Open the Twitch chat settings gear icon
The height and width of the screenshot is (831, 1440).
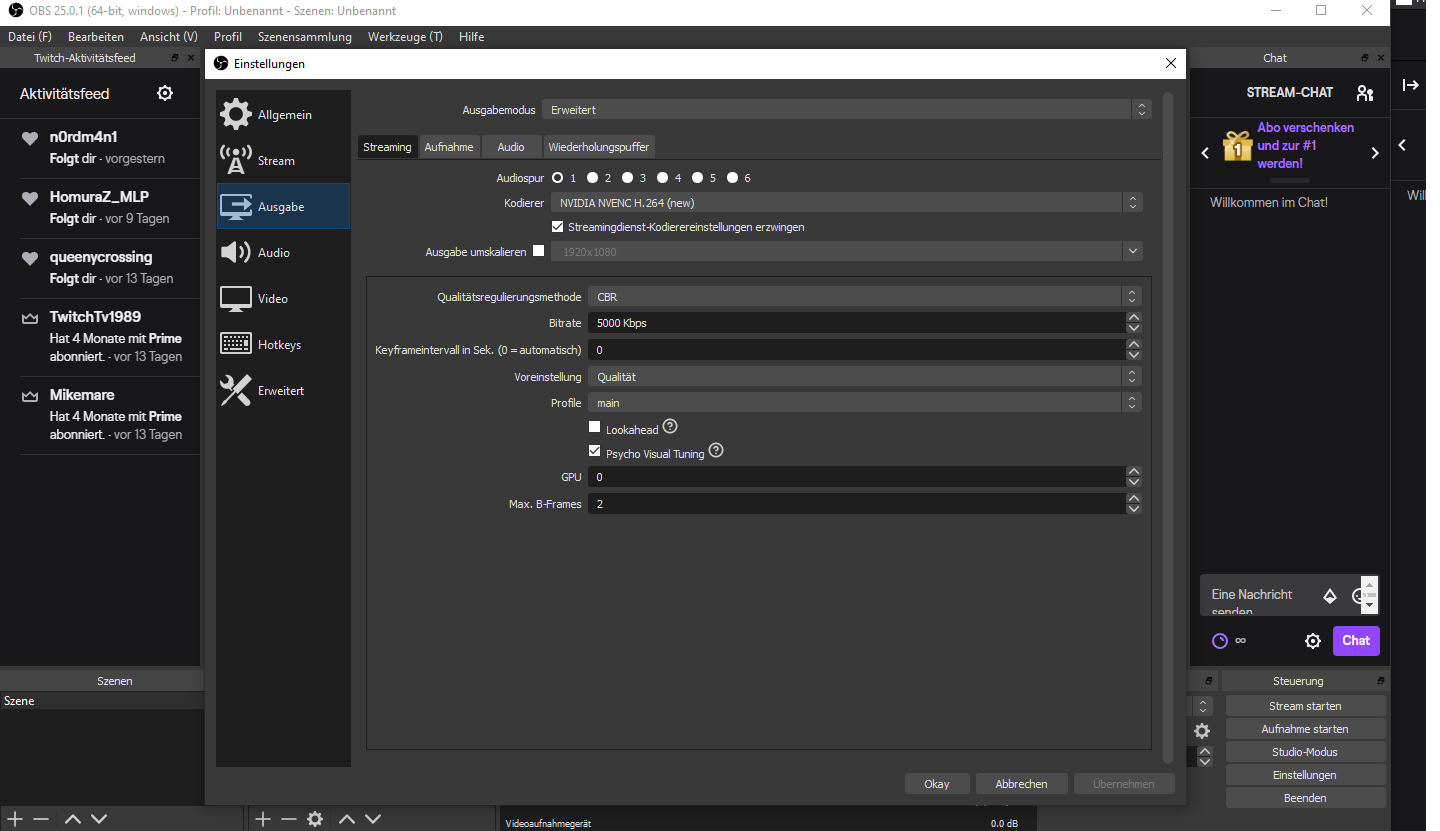click(1313, 641)
